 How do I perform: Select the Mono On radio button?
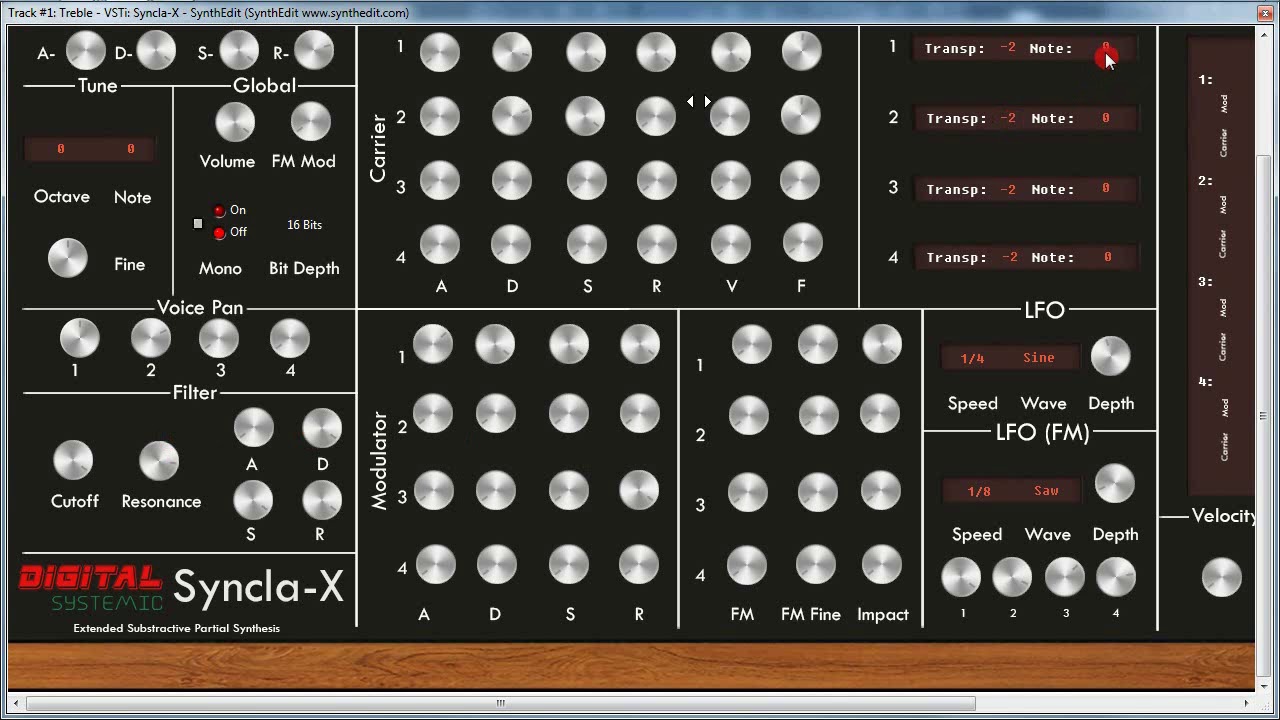click(x=219, y=211)
